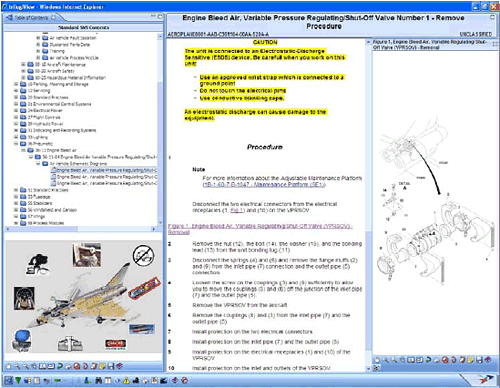Viewport: 500px width, 388px height.
Task: Click the green left arrow back icon
Action: (x=57, y=380)
